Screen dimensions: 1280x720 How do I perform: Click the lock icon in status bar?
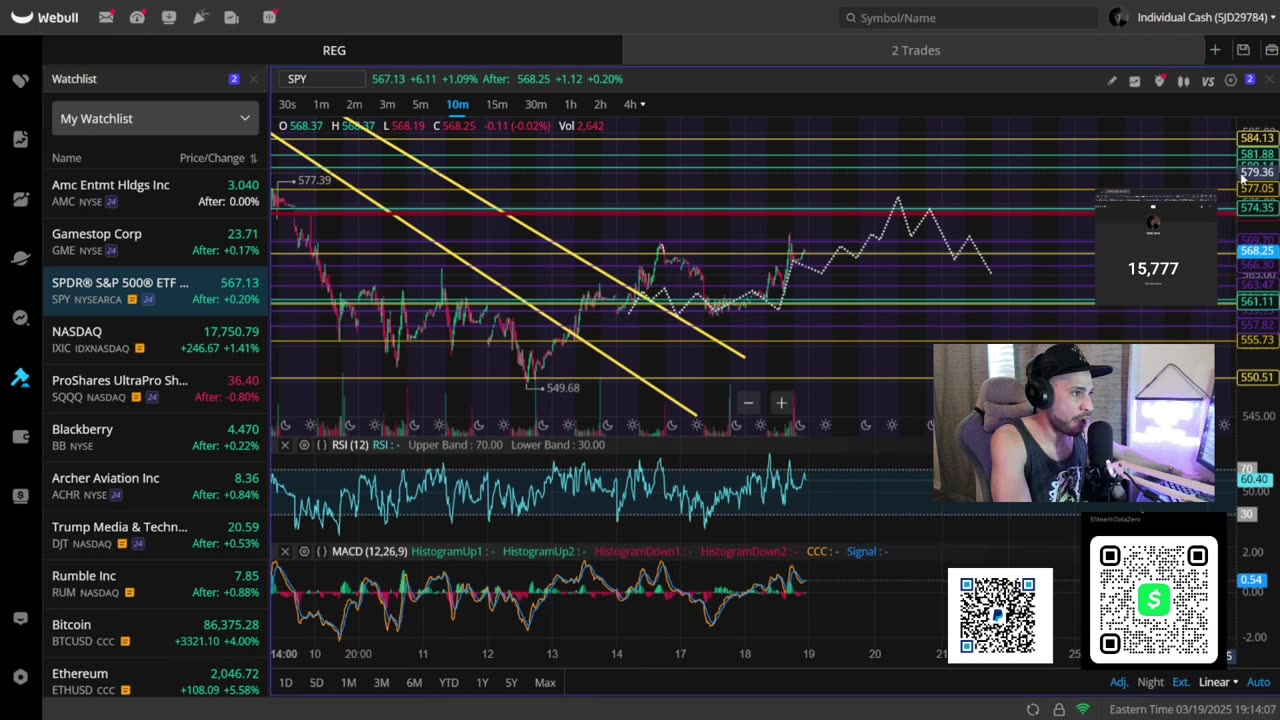tap(1059, 709)
